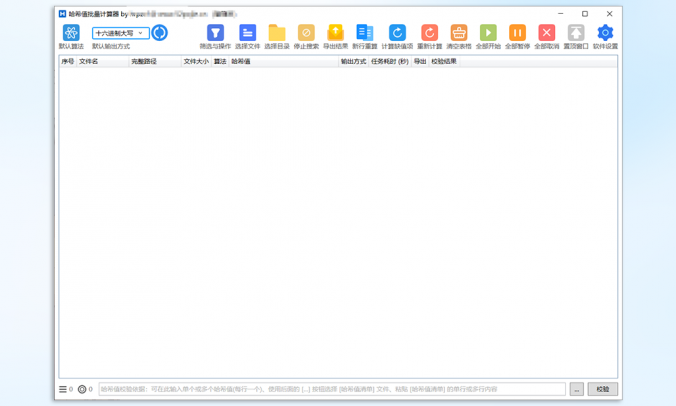Cancel all tasks with 全部取消 icon
This screenshot has height=406, width=676.
[547, 33]
